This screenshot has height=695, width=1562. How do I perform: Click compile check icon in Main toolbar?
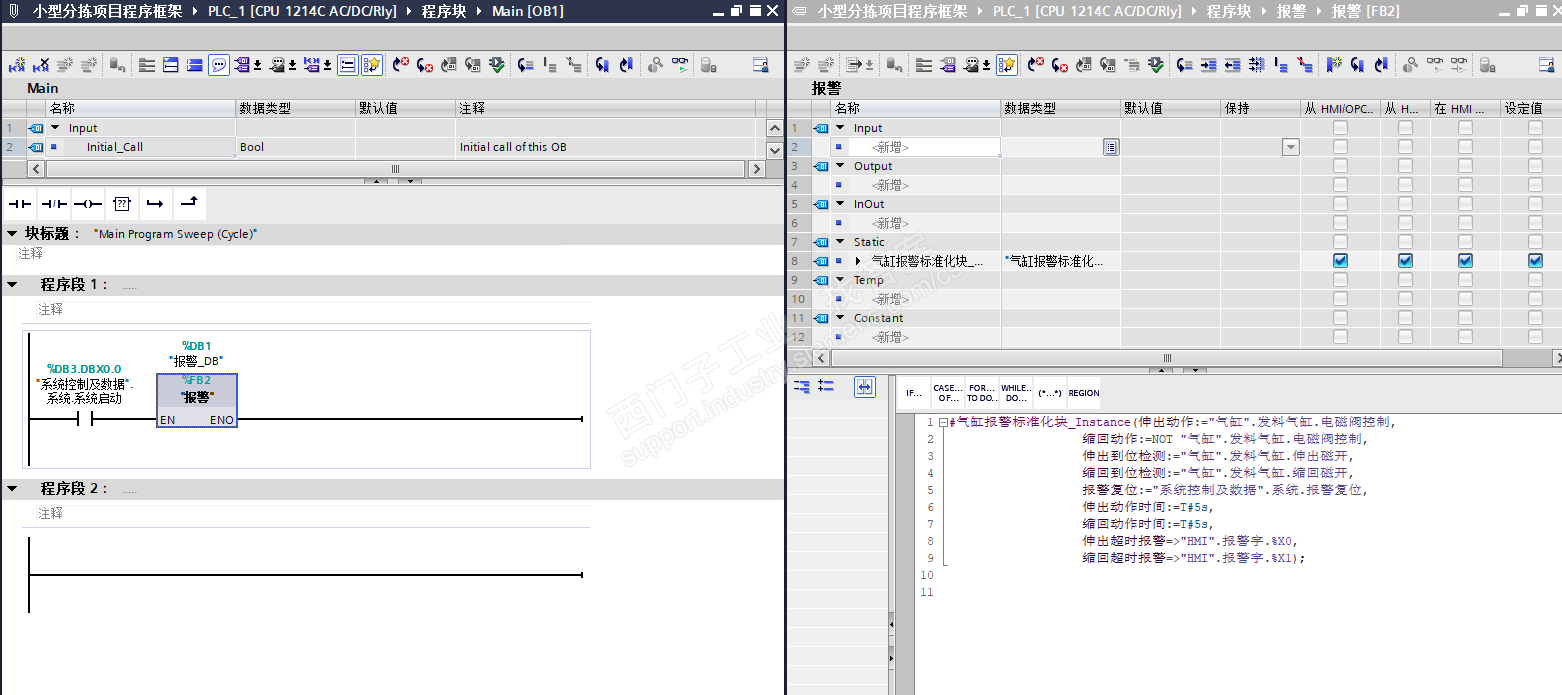(x=497, y=65)
